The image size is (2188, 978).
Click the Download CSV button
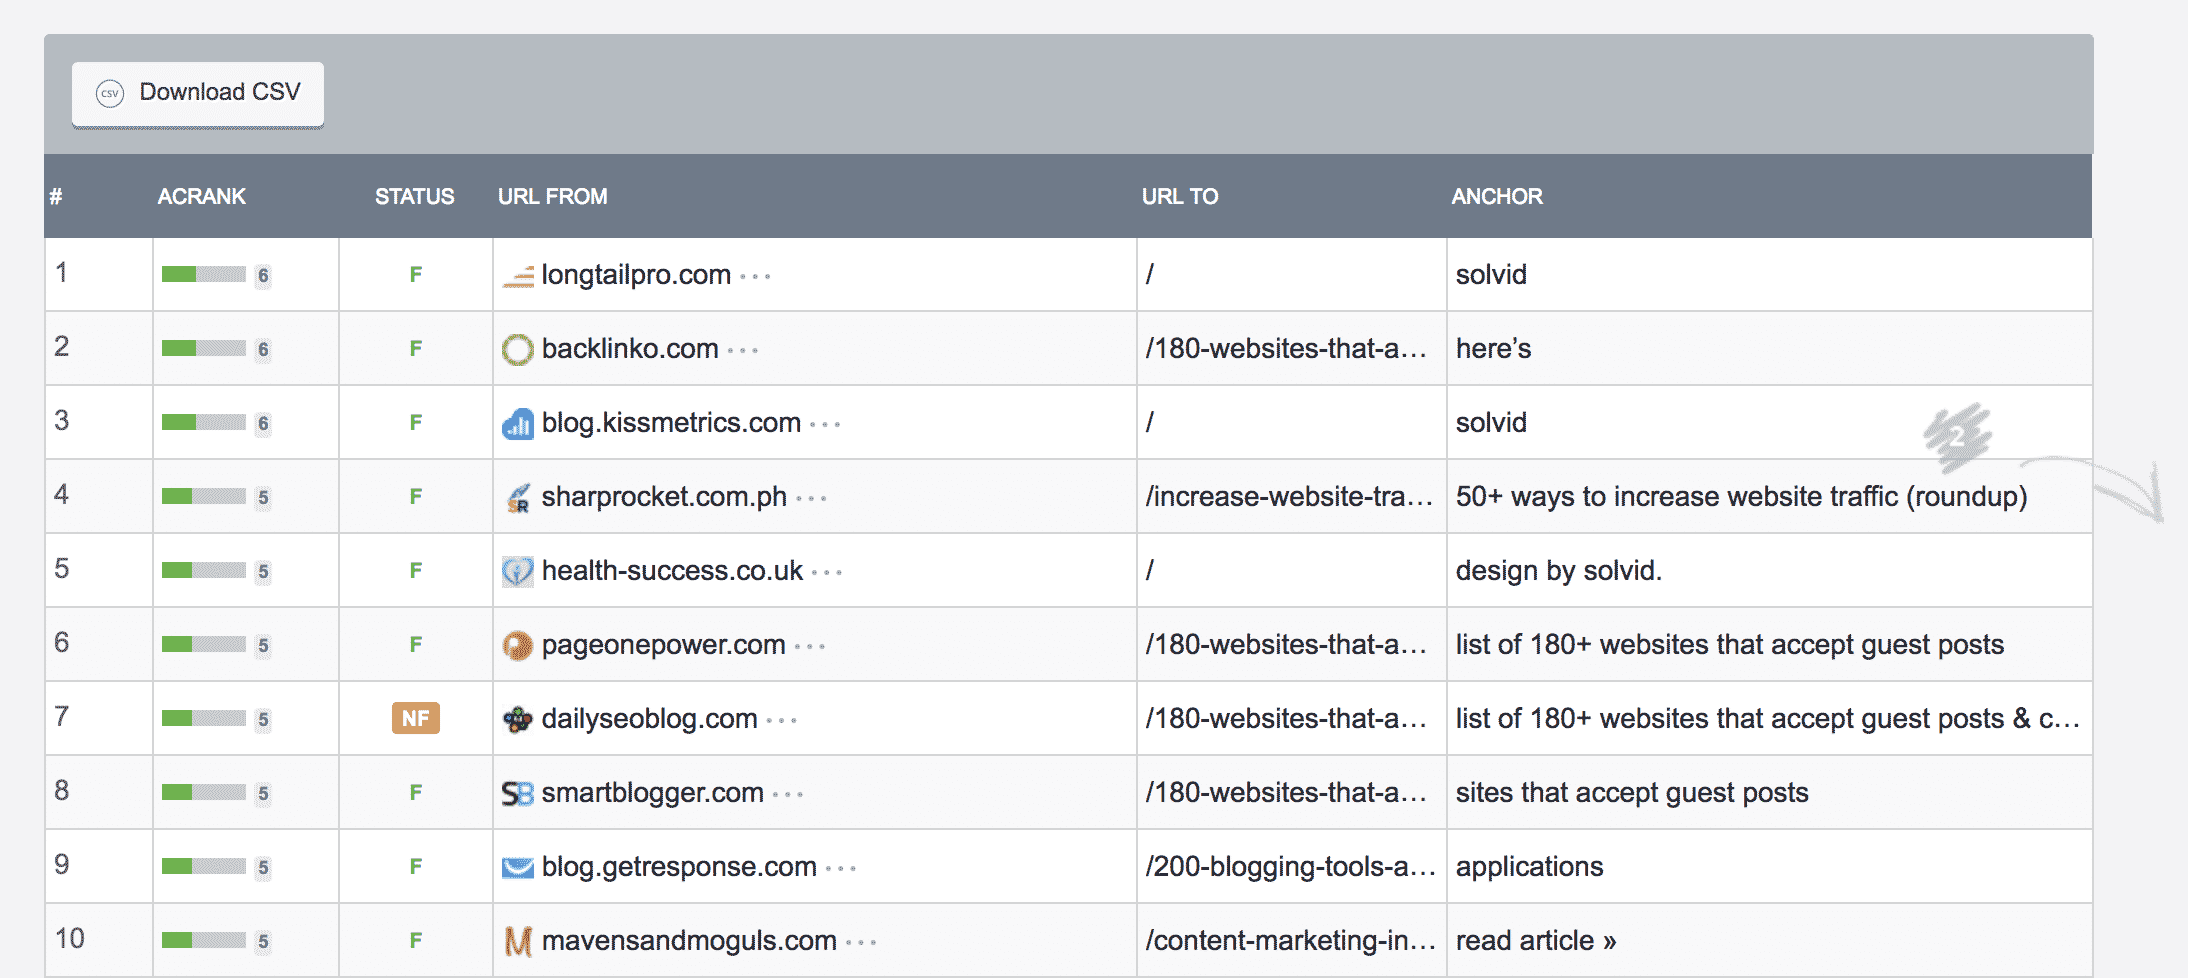pyautogui.click(x=198, y=94)
